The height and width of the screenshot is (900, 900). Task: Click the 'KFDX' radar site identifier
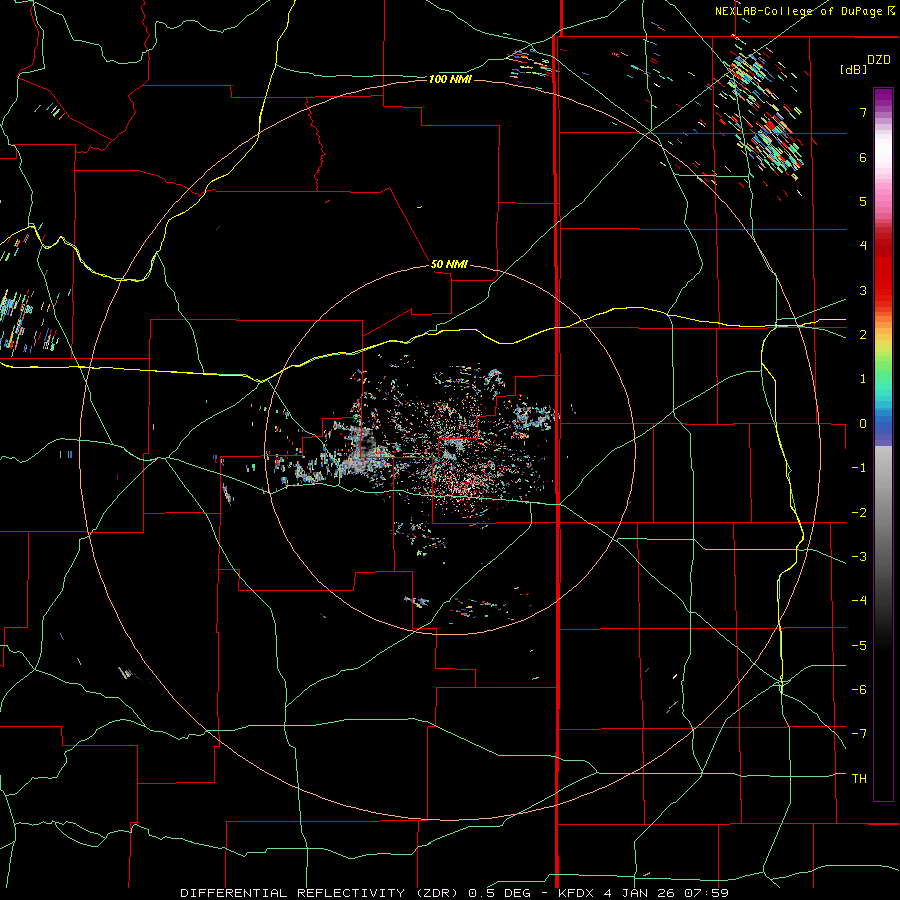(576, 893)
